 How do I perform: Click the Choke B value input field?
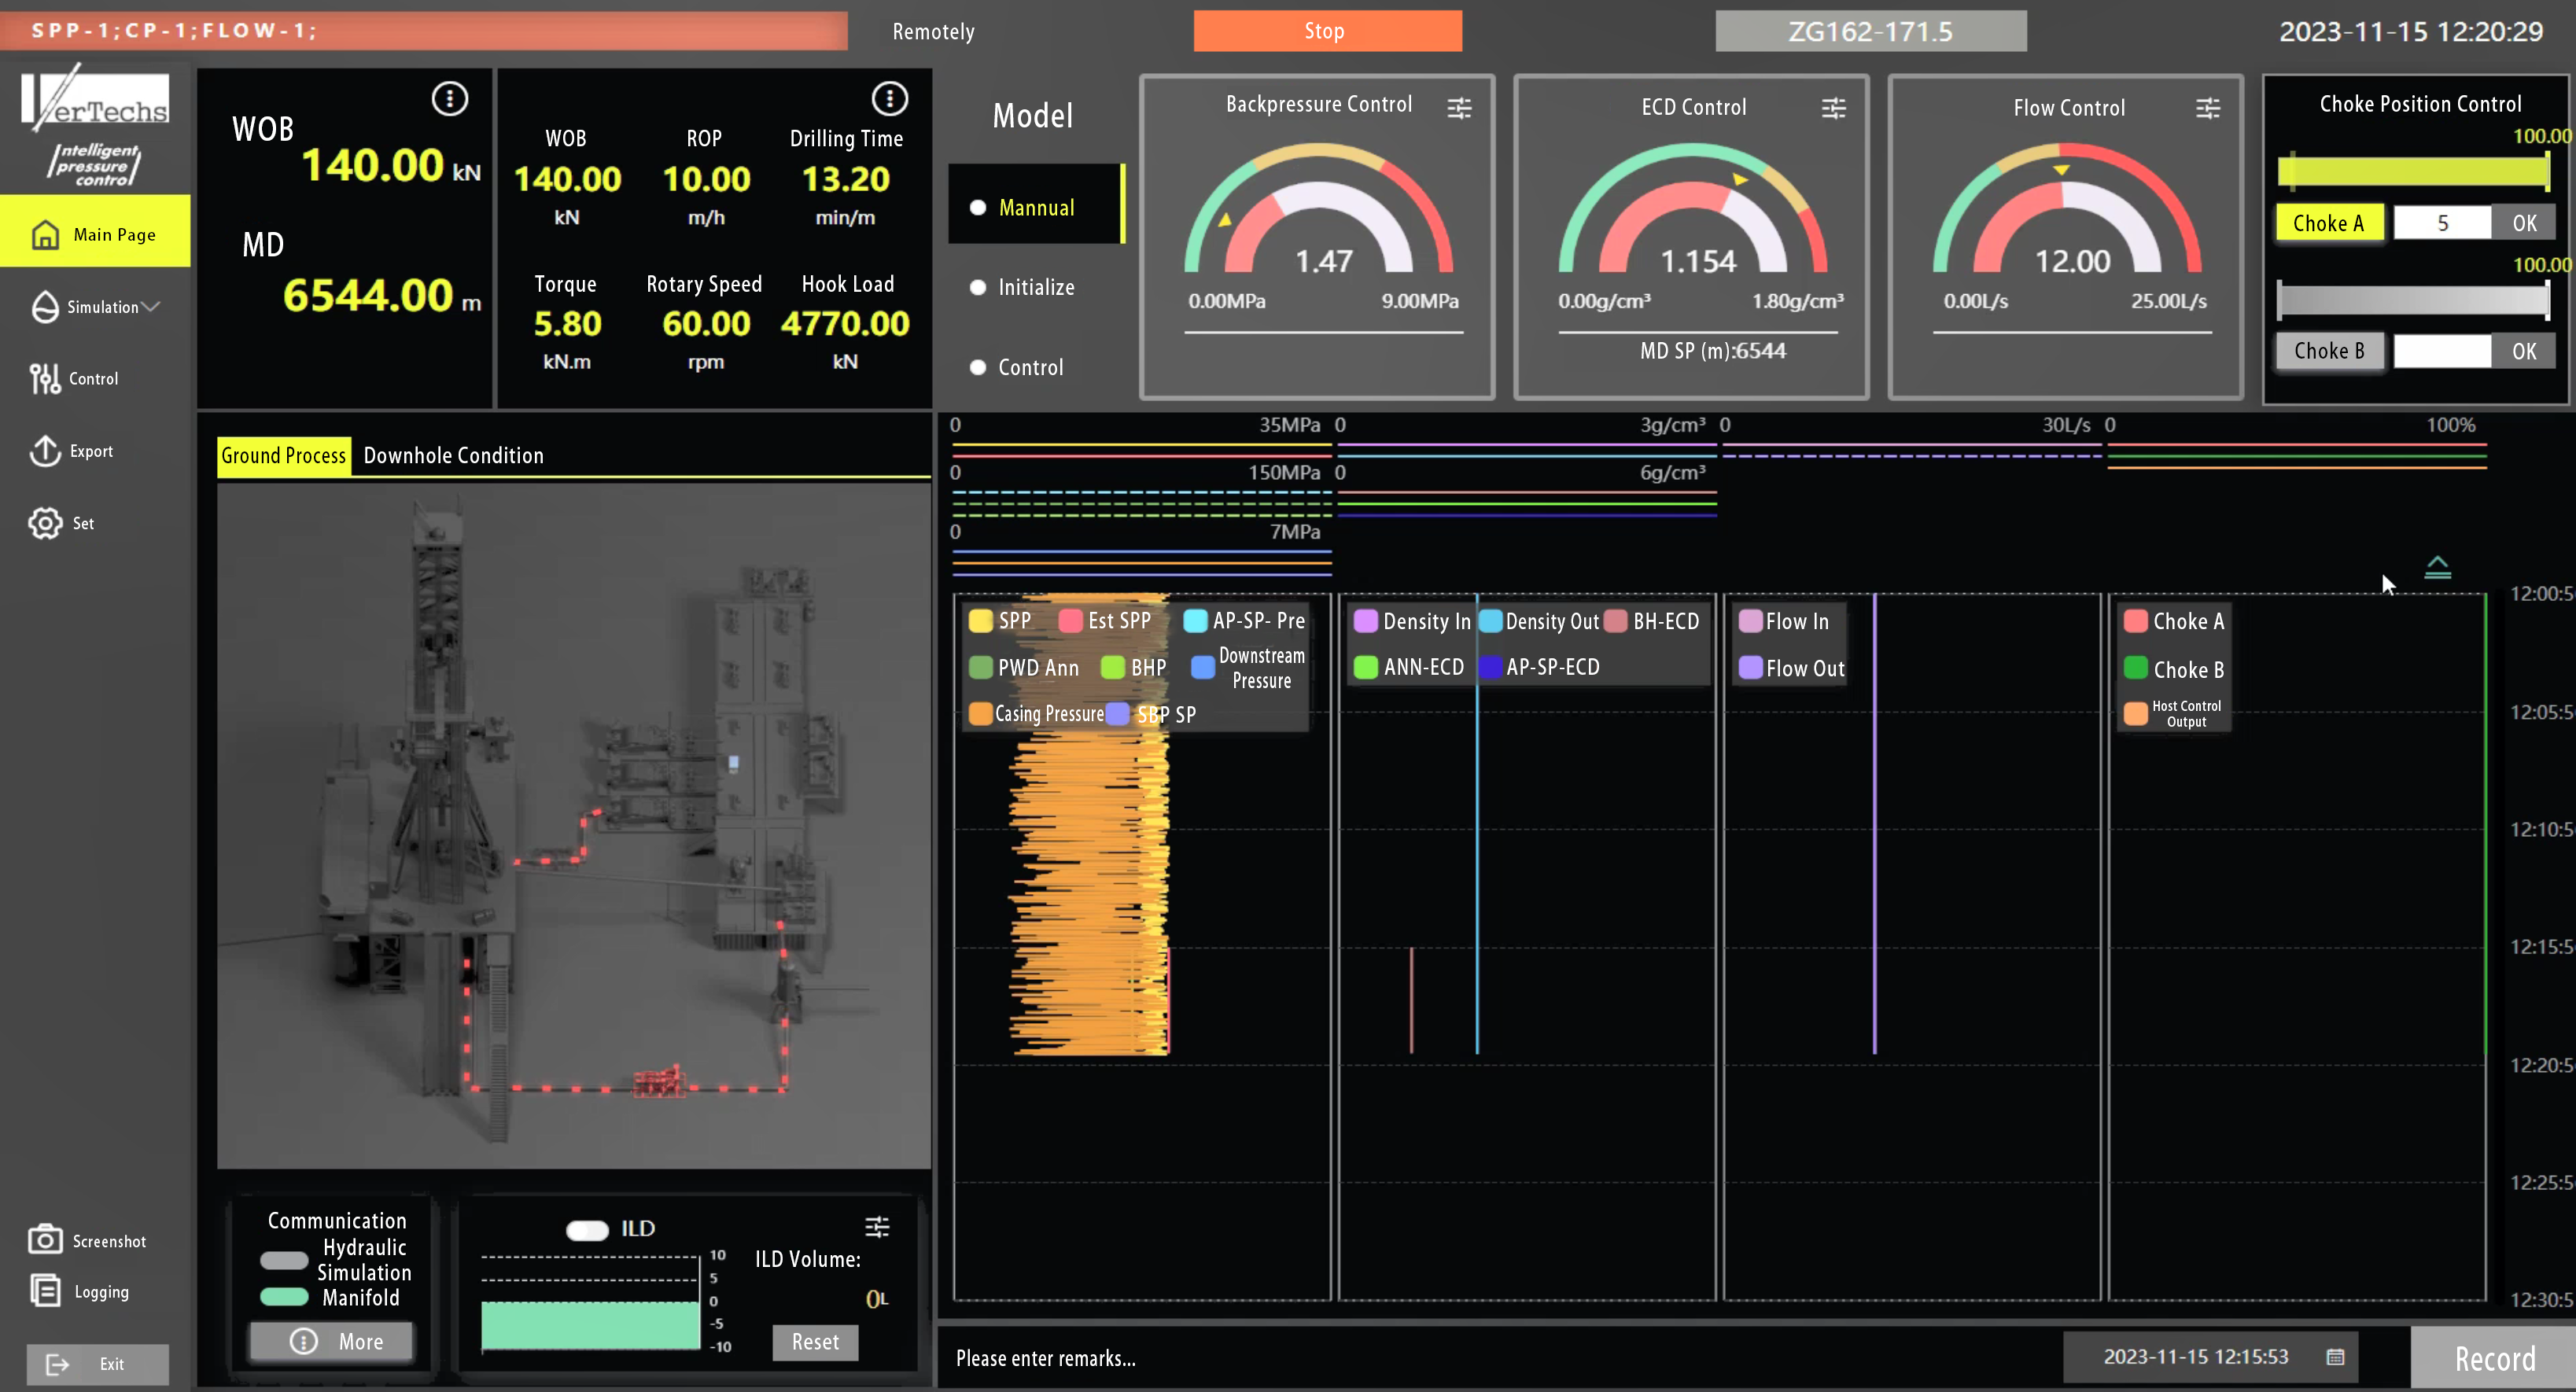2442,351
